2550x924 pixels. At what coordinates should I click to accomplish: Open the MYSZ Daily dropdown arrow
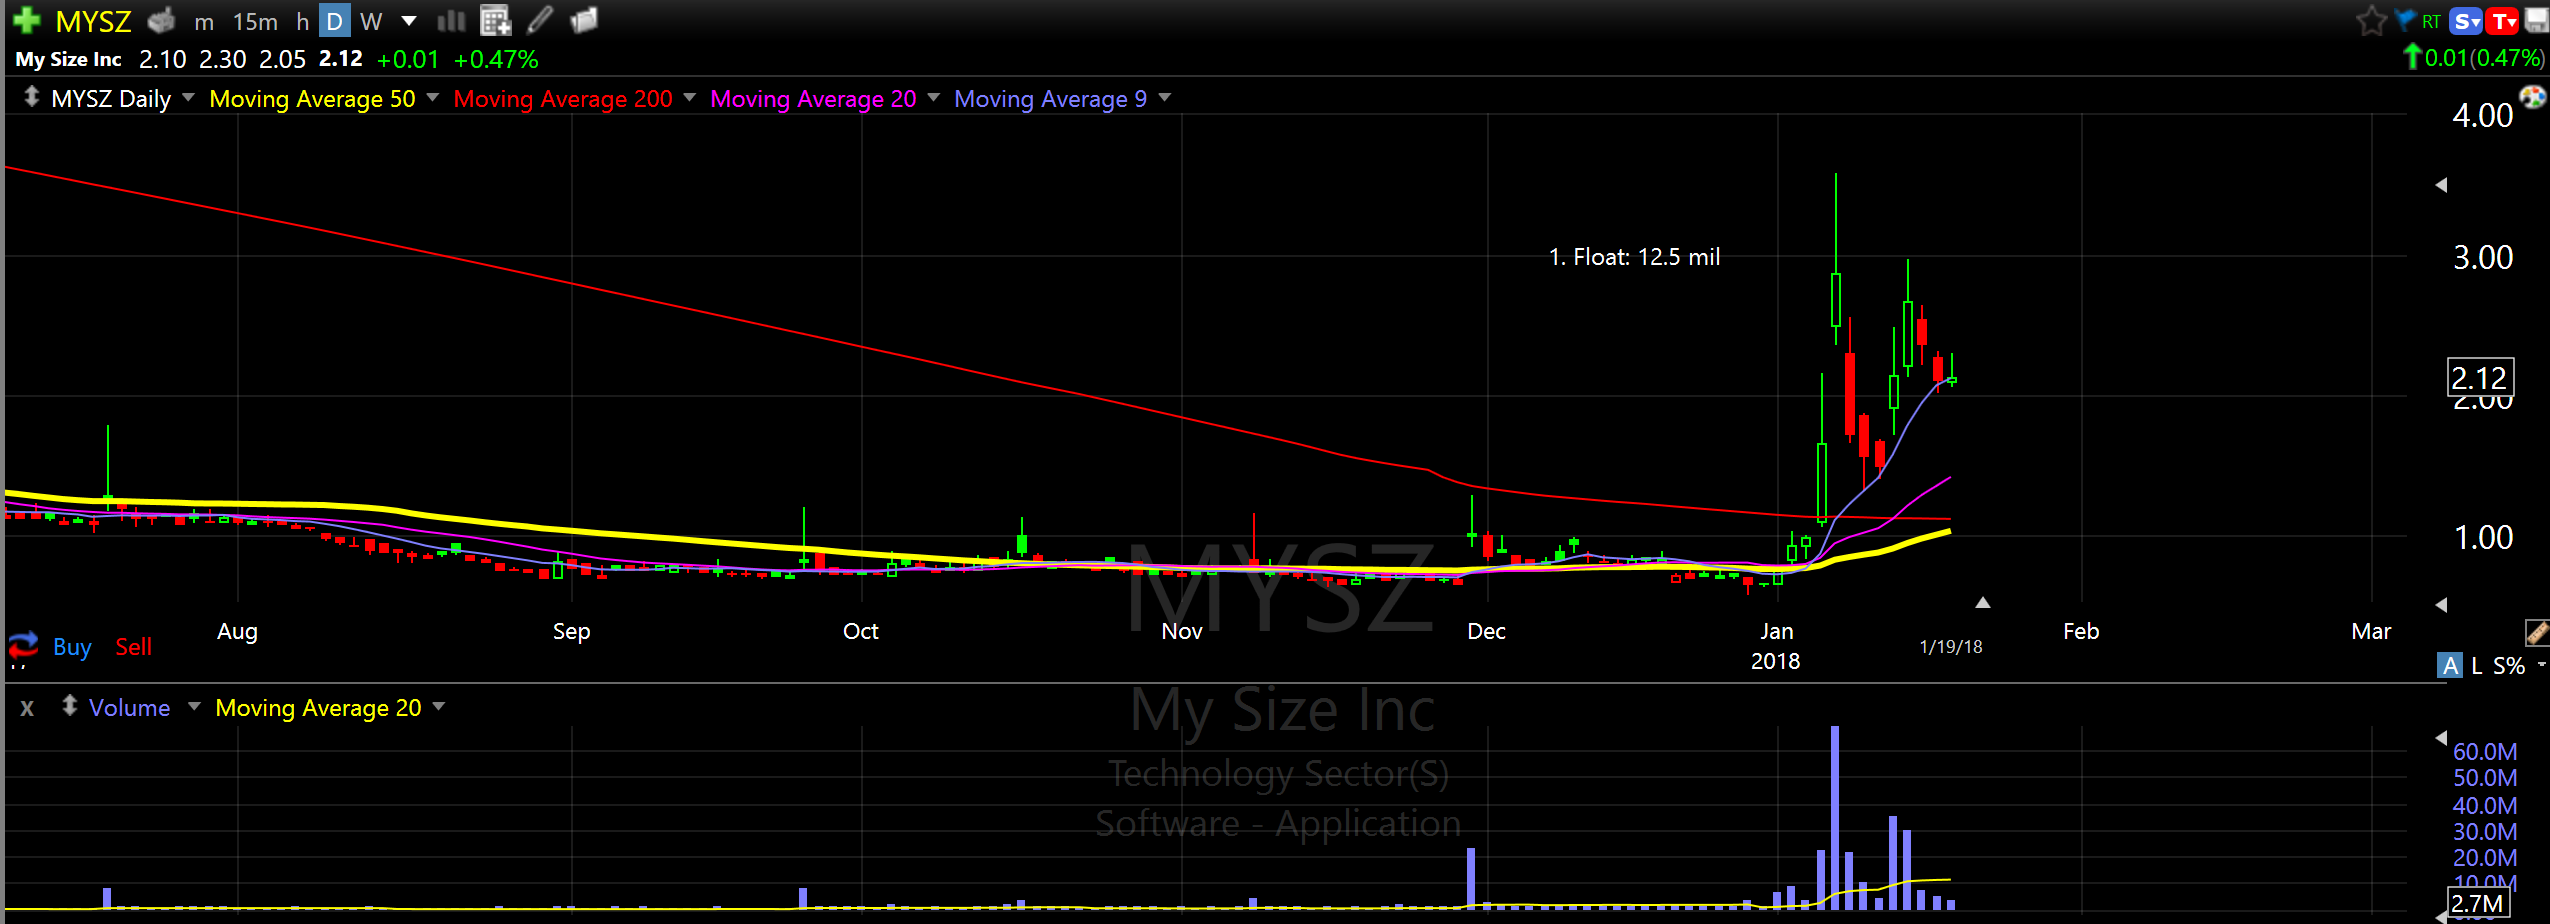click(188, 97)
